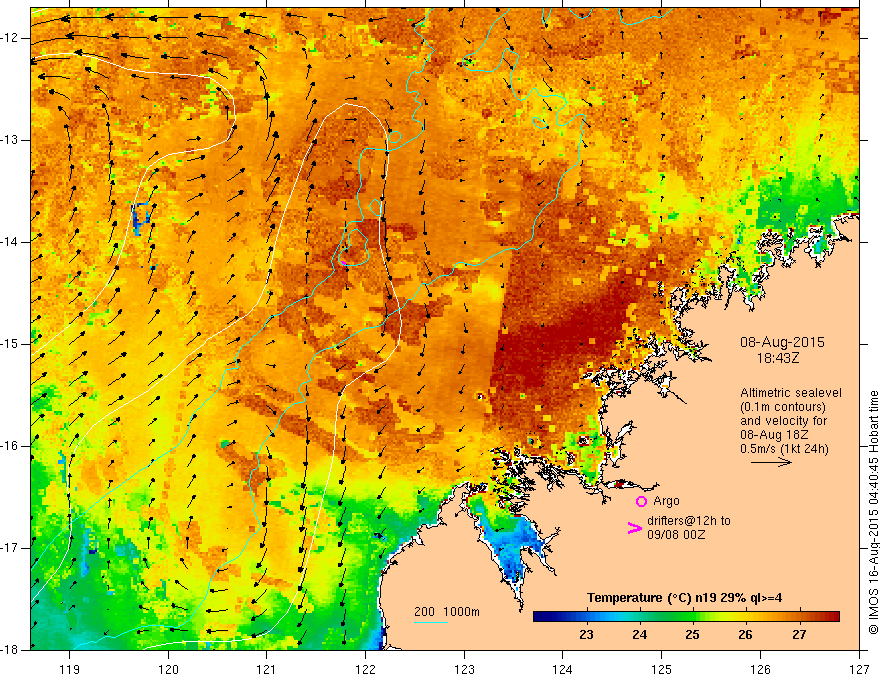Click longitude axis label 119
The image size is (880, 680).
(x=70, y=669)
